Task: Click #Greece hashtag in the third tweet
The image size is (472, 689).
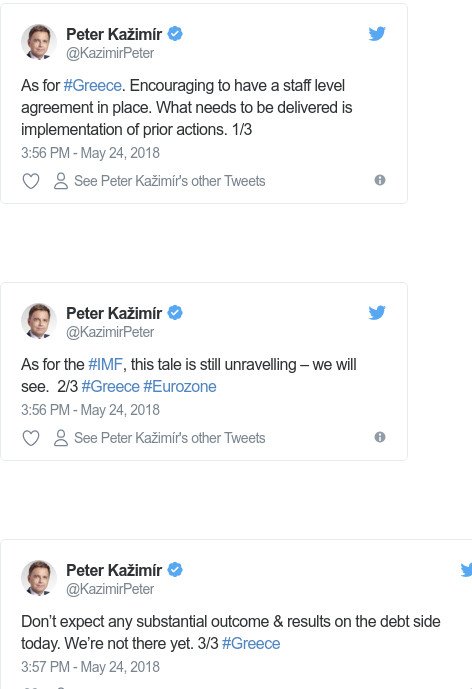Action: pos(251,643)
